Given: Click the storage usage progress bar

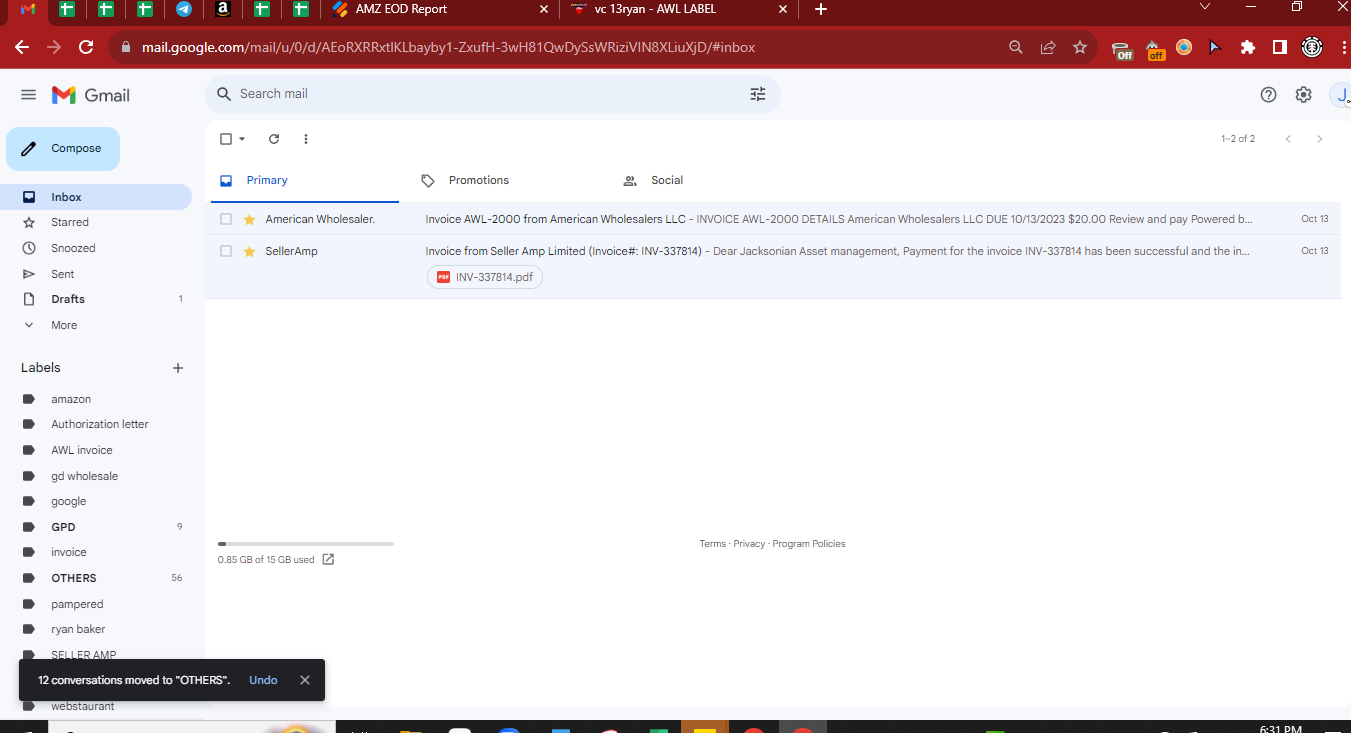Looking at the screenshot, I should 306,544.
